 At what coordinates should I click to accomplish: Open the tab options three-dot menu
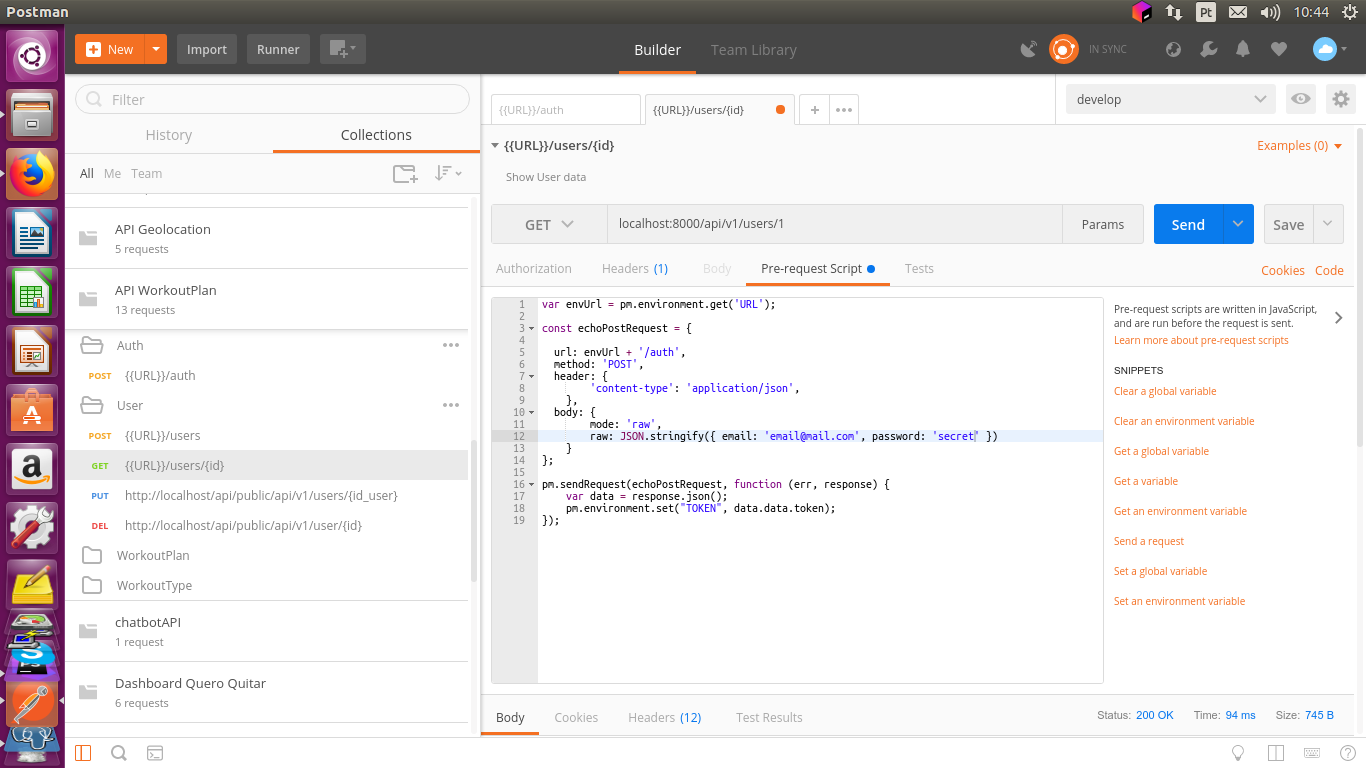click(844, 110)
